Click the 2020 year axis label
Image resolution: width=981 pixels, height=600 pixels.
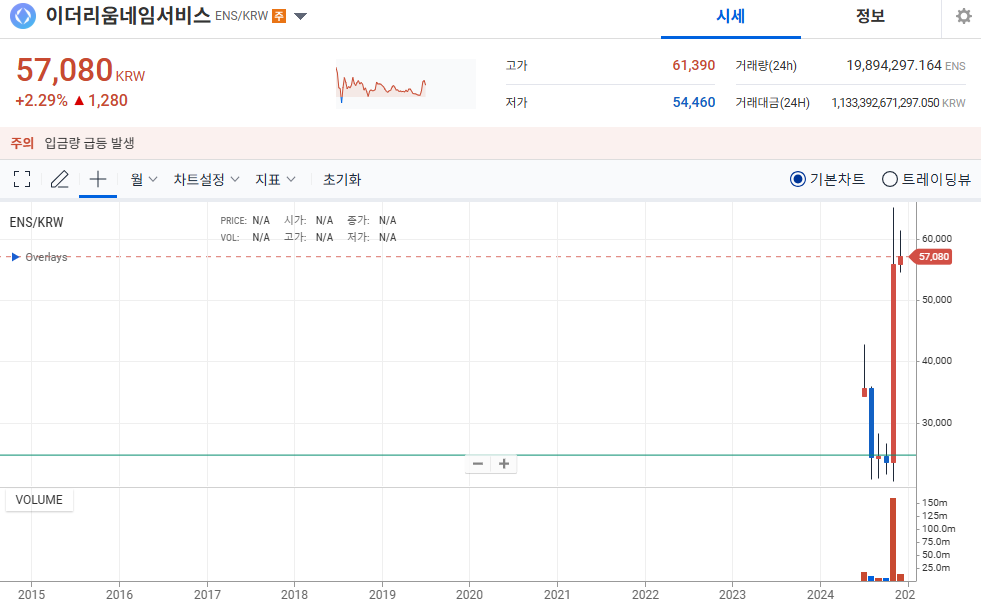pyautogui.click(x=469, y=594)
